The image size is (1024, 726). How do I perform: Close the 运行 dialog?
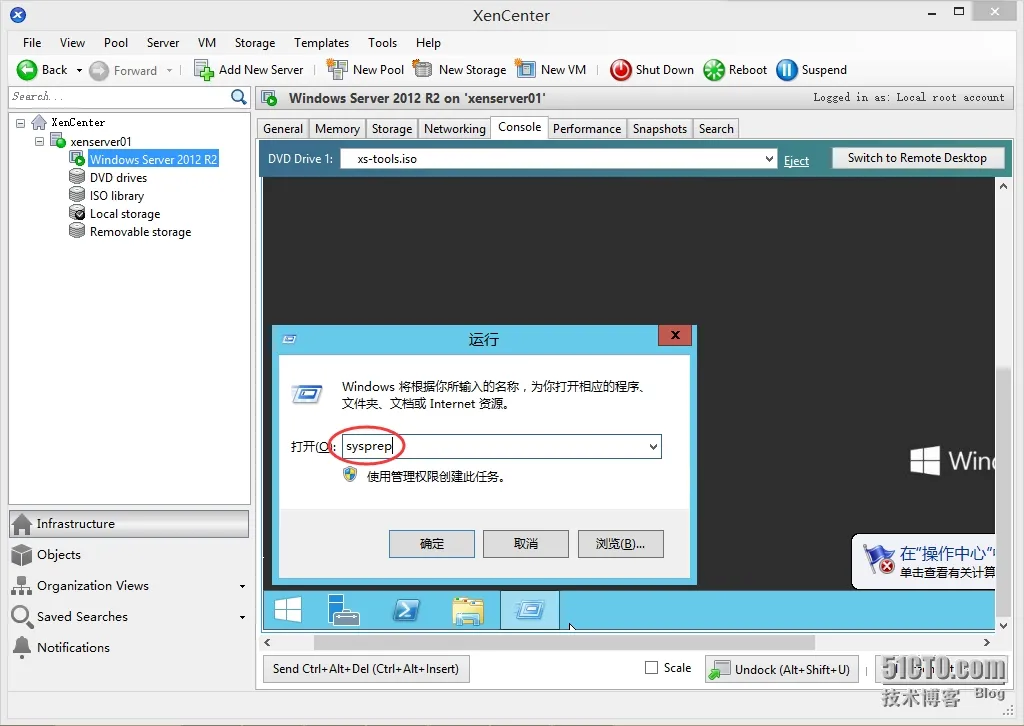point(675,335)
